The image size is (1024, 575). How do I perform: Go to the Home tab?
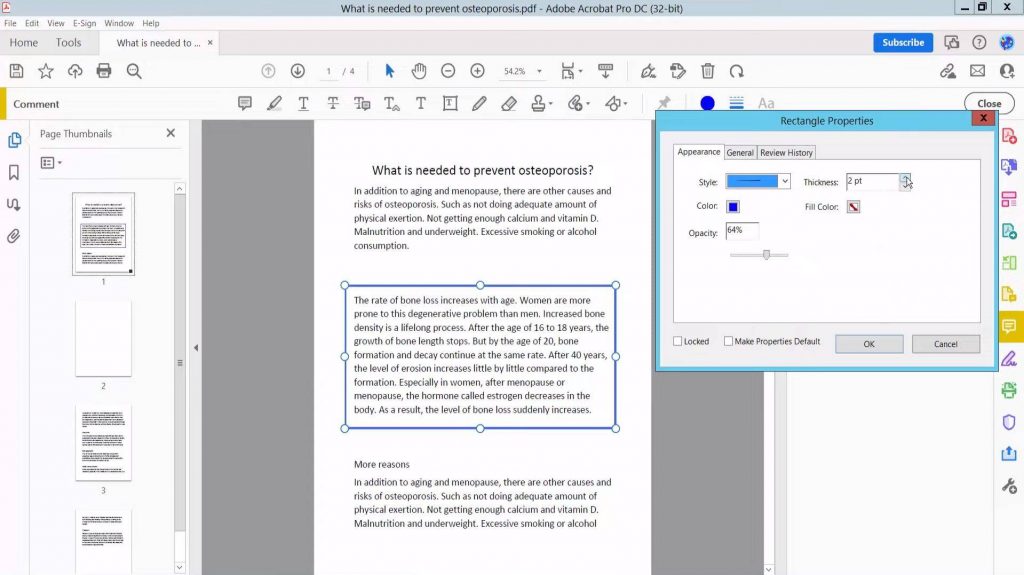pos(24,42)
